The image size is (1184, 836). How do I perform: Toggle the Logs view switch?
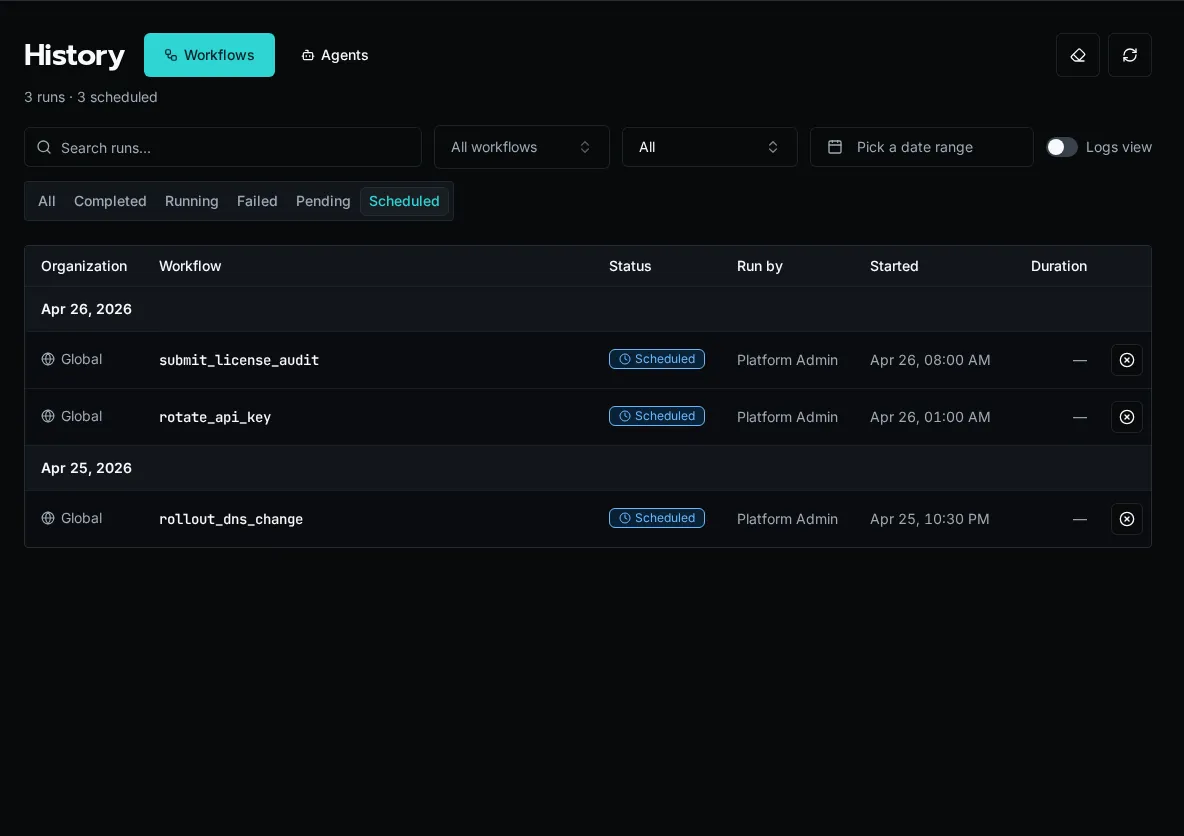1062,147
